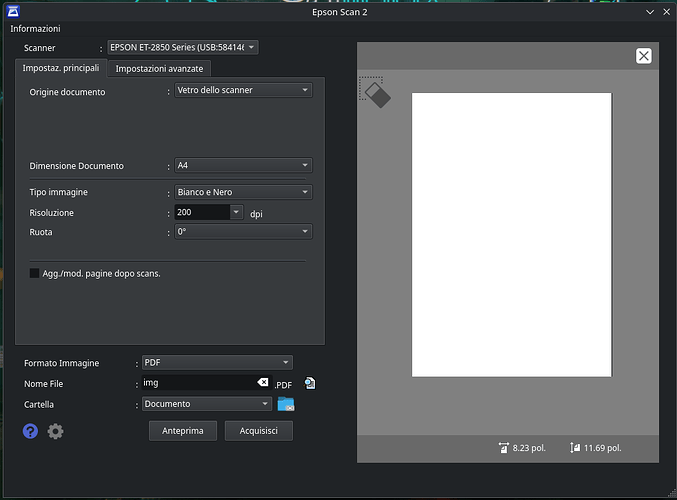Click the file name settings document icon

[310, 383]
